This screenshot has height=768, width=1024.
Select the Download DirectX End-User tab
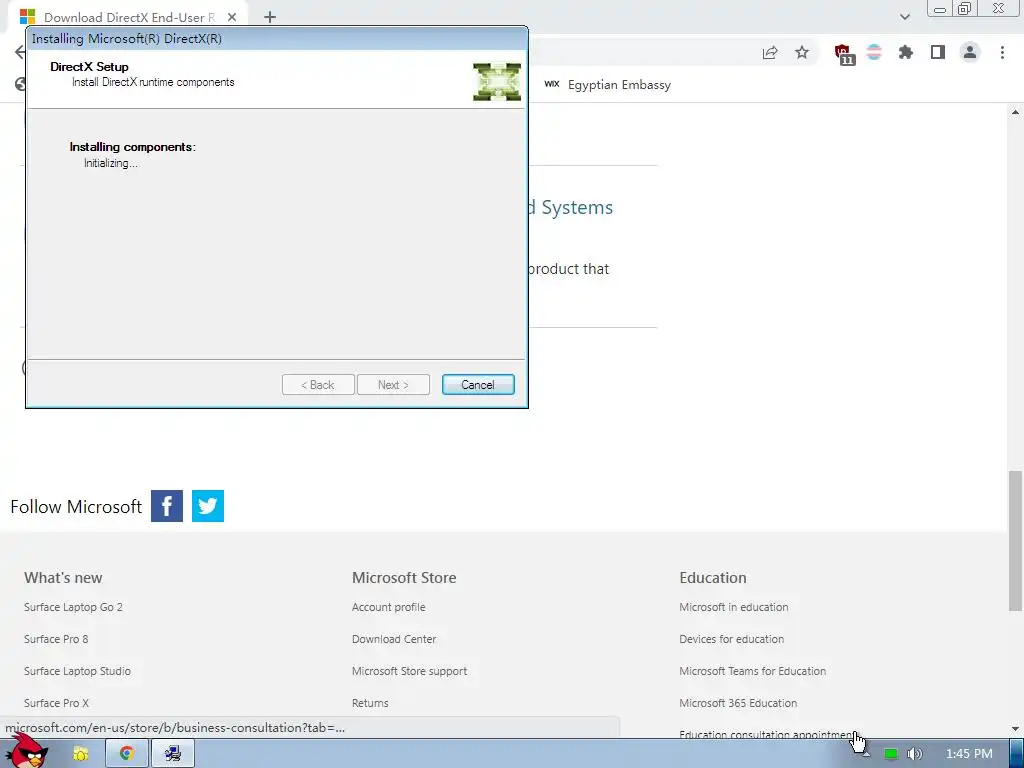129,17
